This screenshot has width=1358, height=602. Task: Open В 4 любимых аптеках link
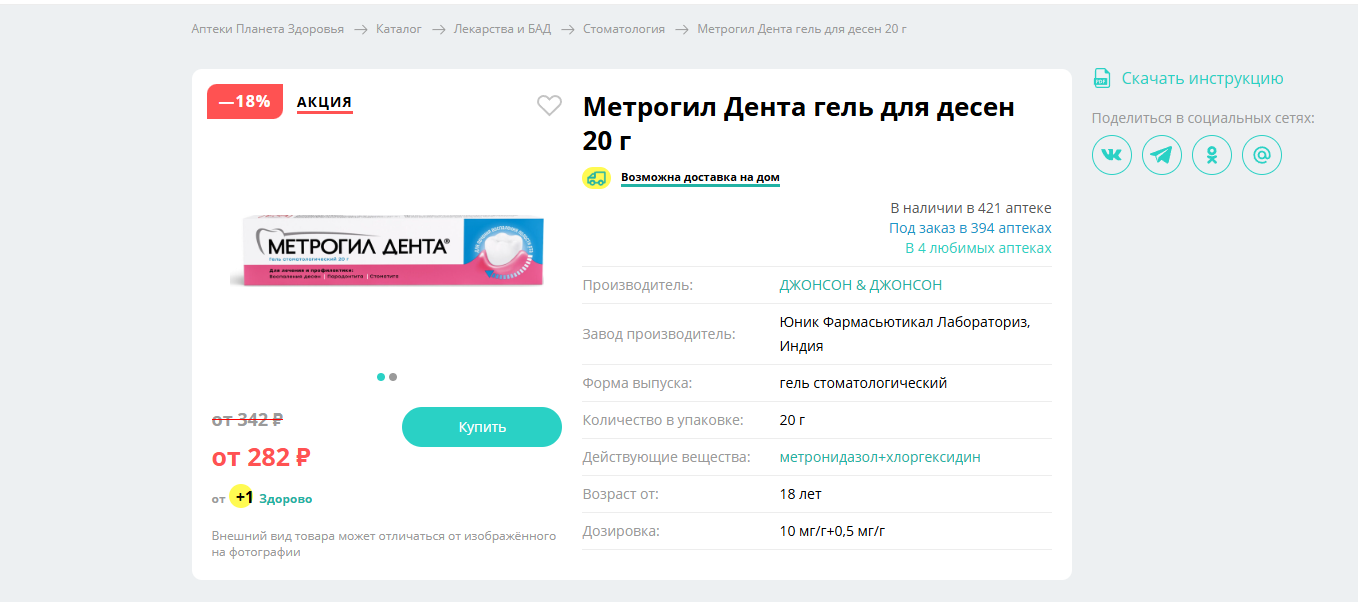[978, 248]
